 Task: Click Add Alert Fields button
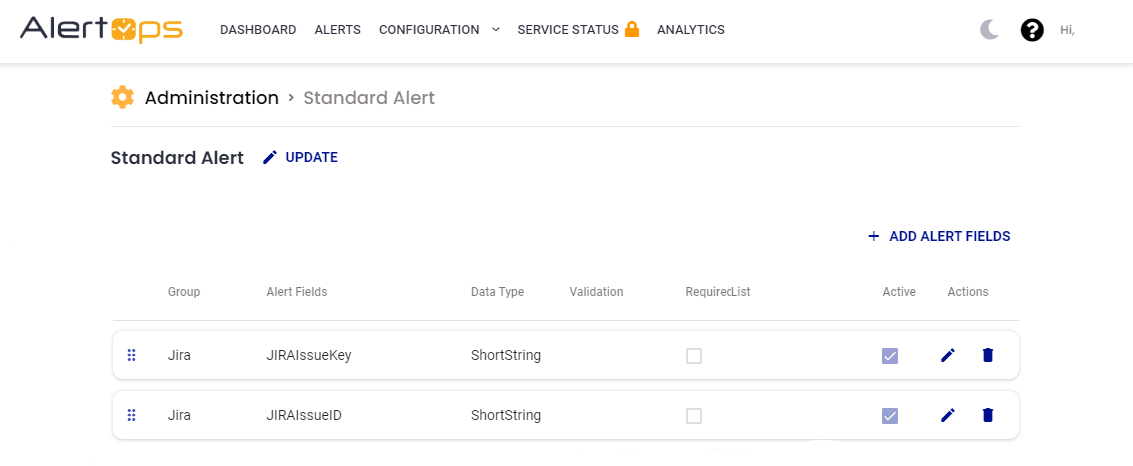(x=939, y=237)
